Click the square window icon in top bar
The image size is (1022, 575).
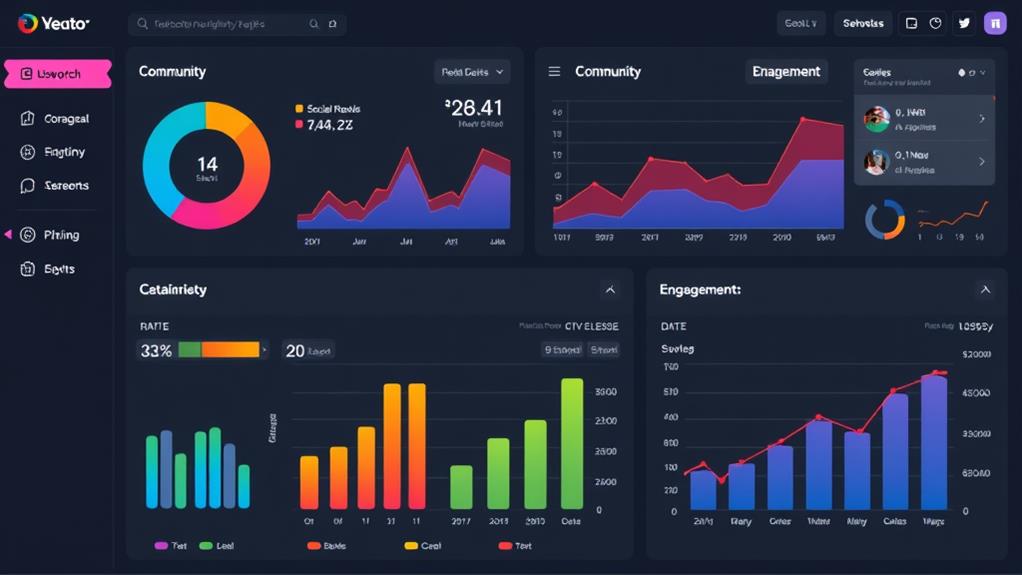911,23
